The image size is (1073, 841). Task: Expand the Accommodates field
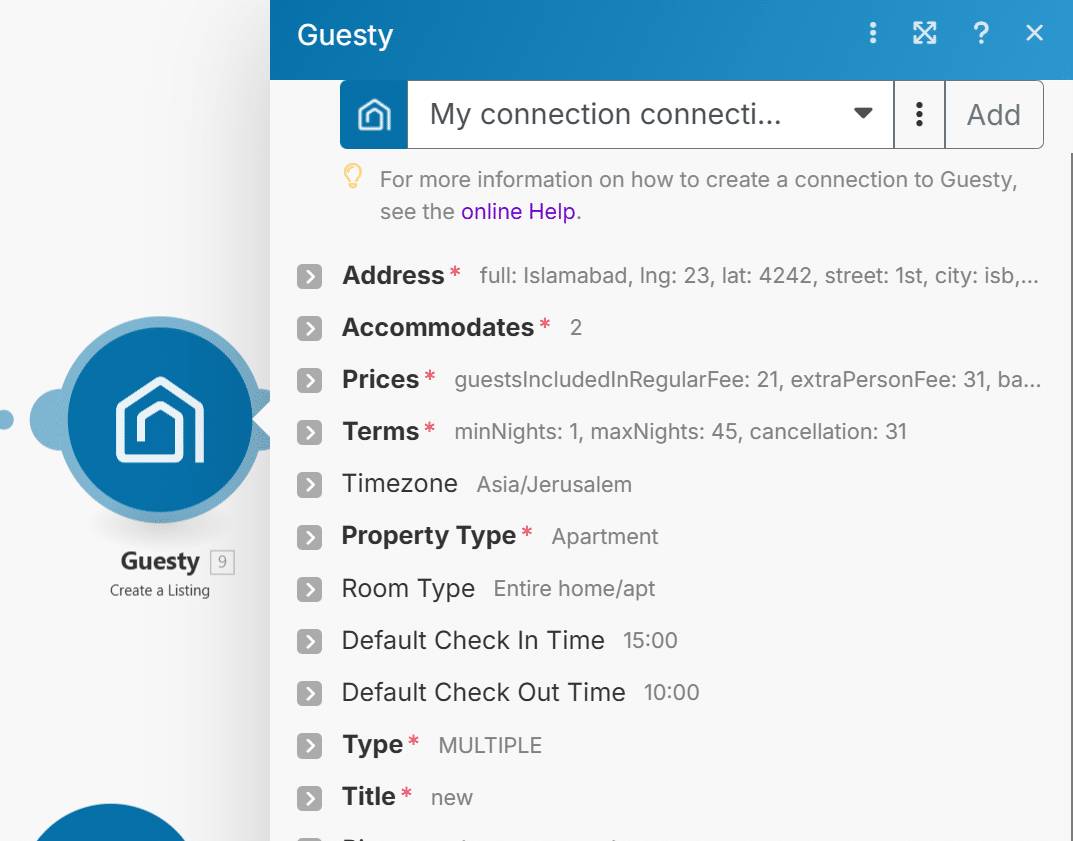(x=310, y=329)
